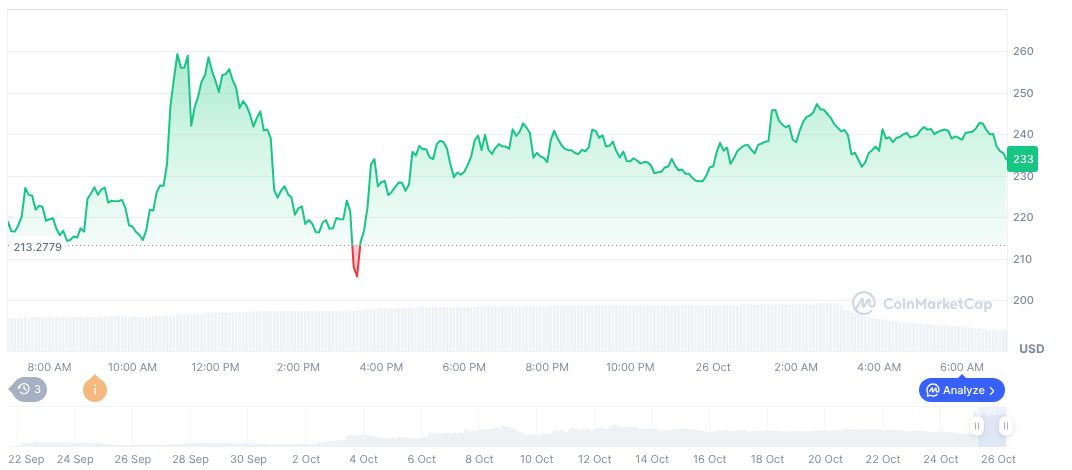This screenshot has height=470, width=1072.
Task: Click the right handle of the range navigator
Action: [x=1006, y=426]
